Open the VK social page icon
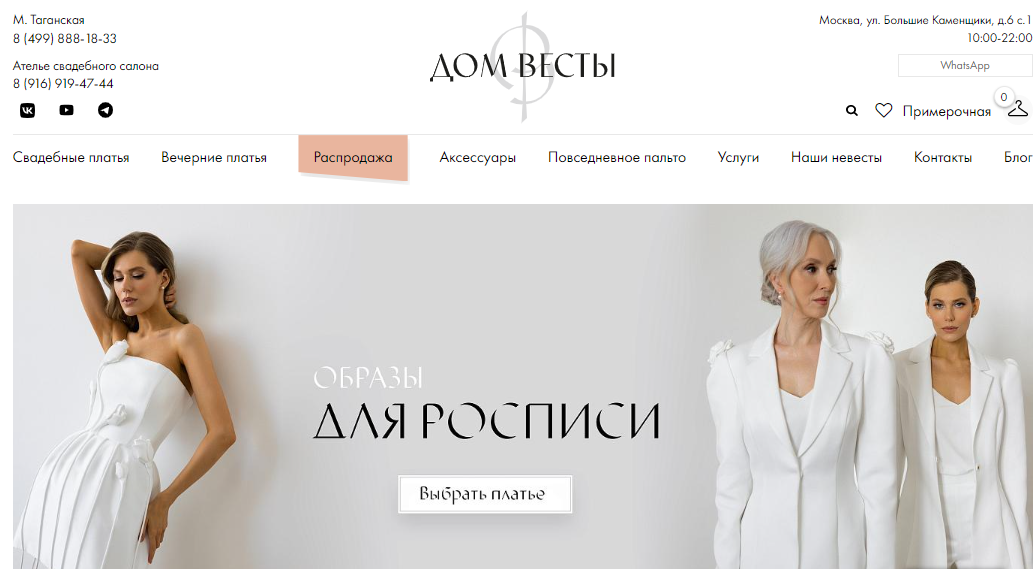Screen dimensions: 1035x569 click(x=27, y=110)
